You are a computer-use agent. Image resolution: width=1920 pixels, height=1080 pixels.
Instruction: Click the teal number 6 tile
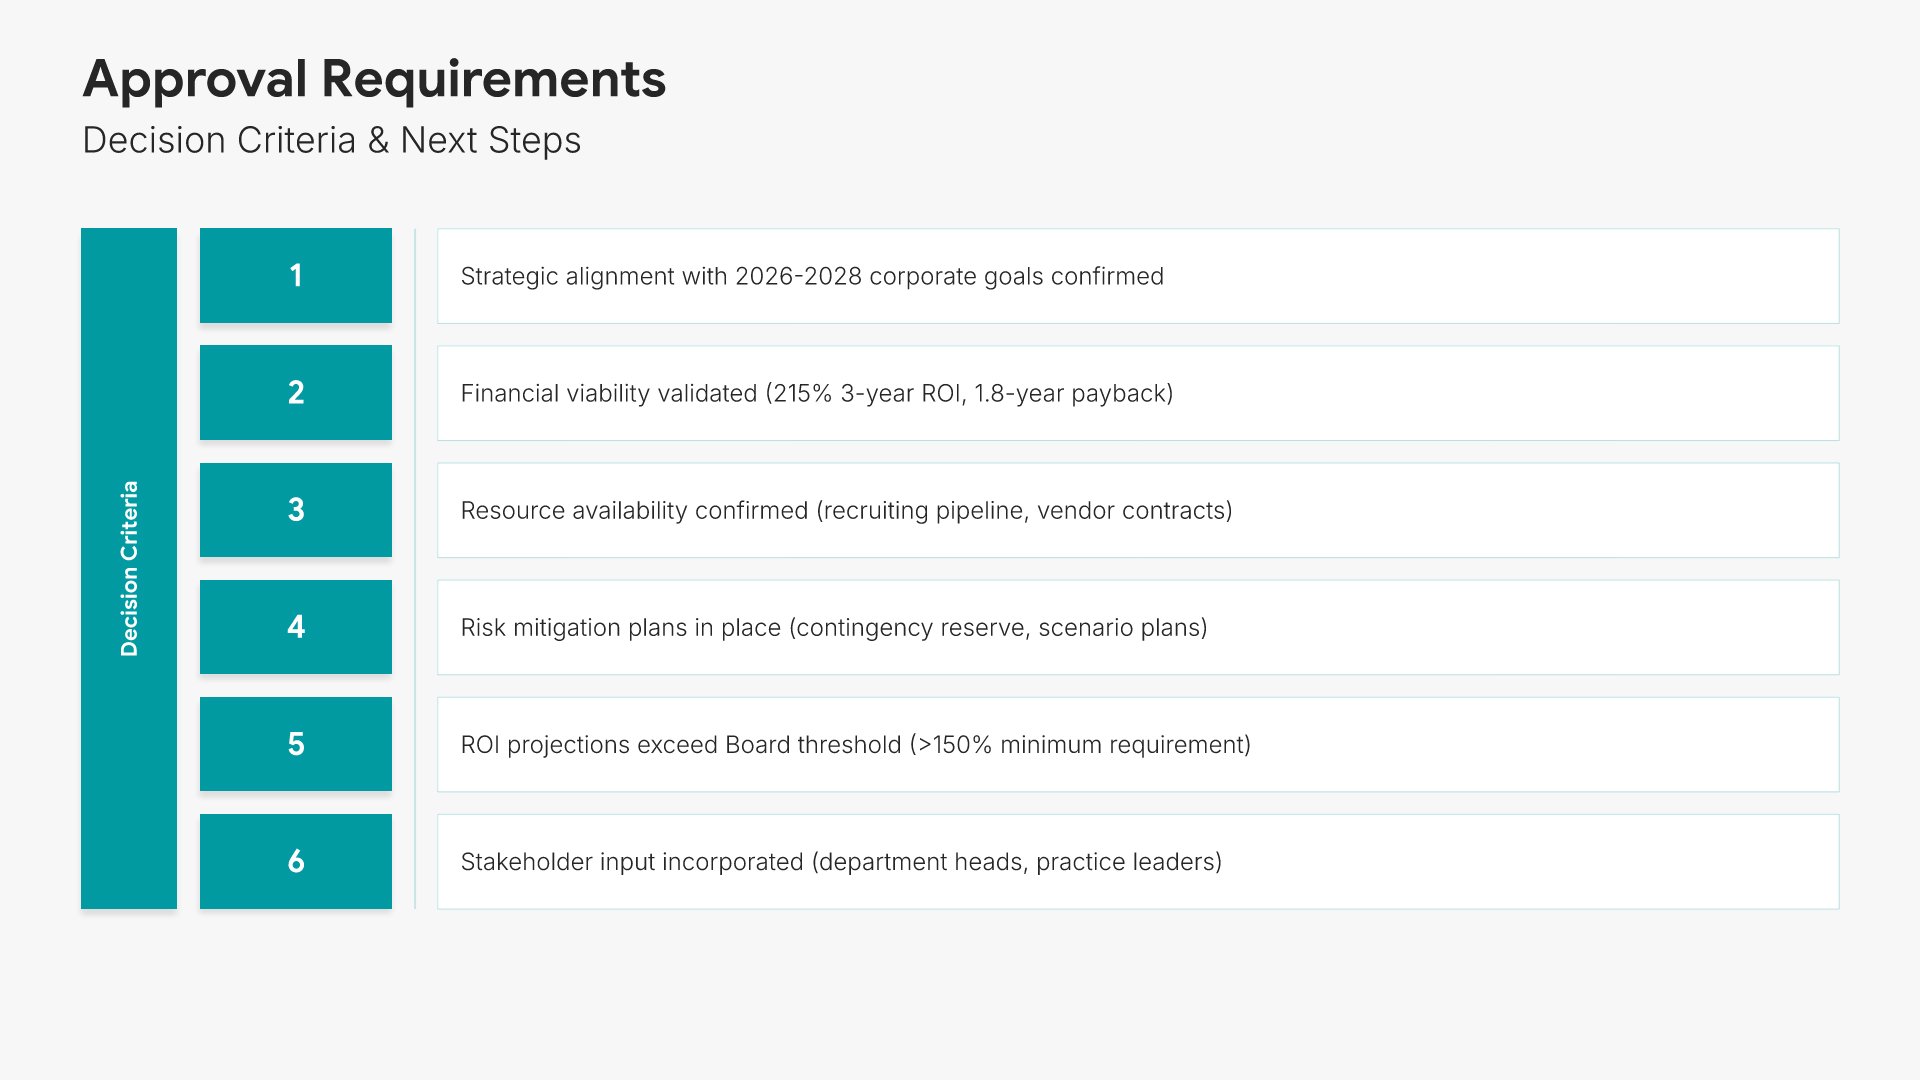coord(296,861)
